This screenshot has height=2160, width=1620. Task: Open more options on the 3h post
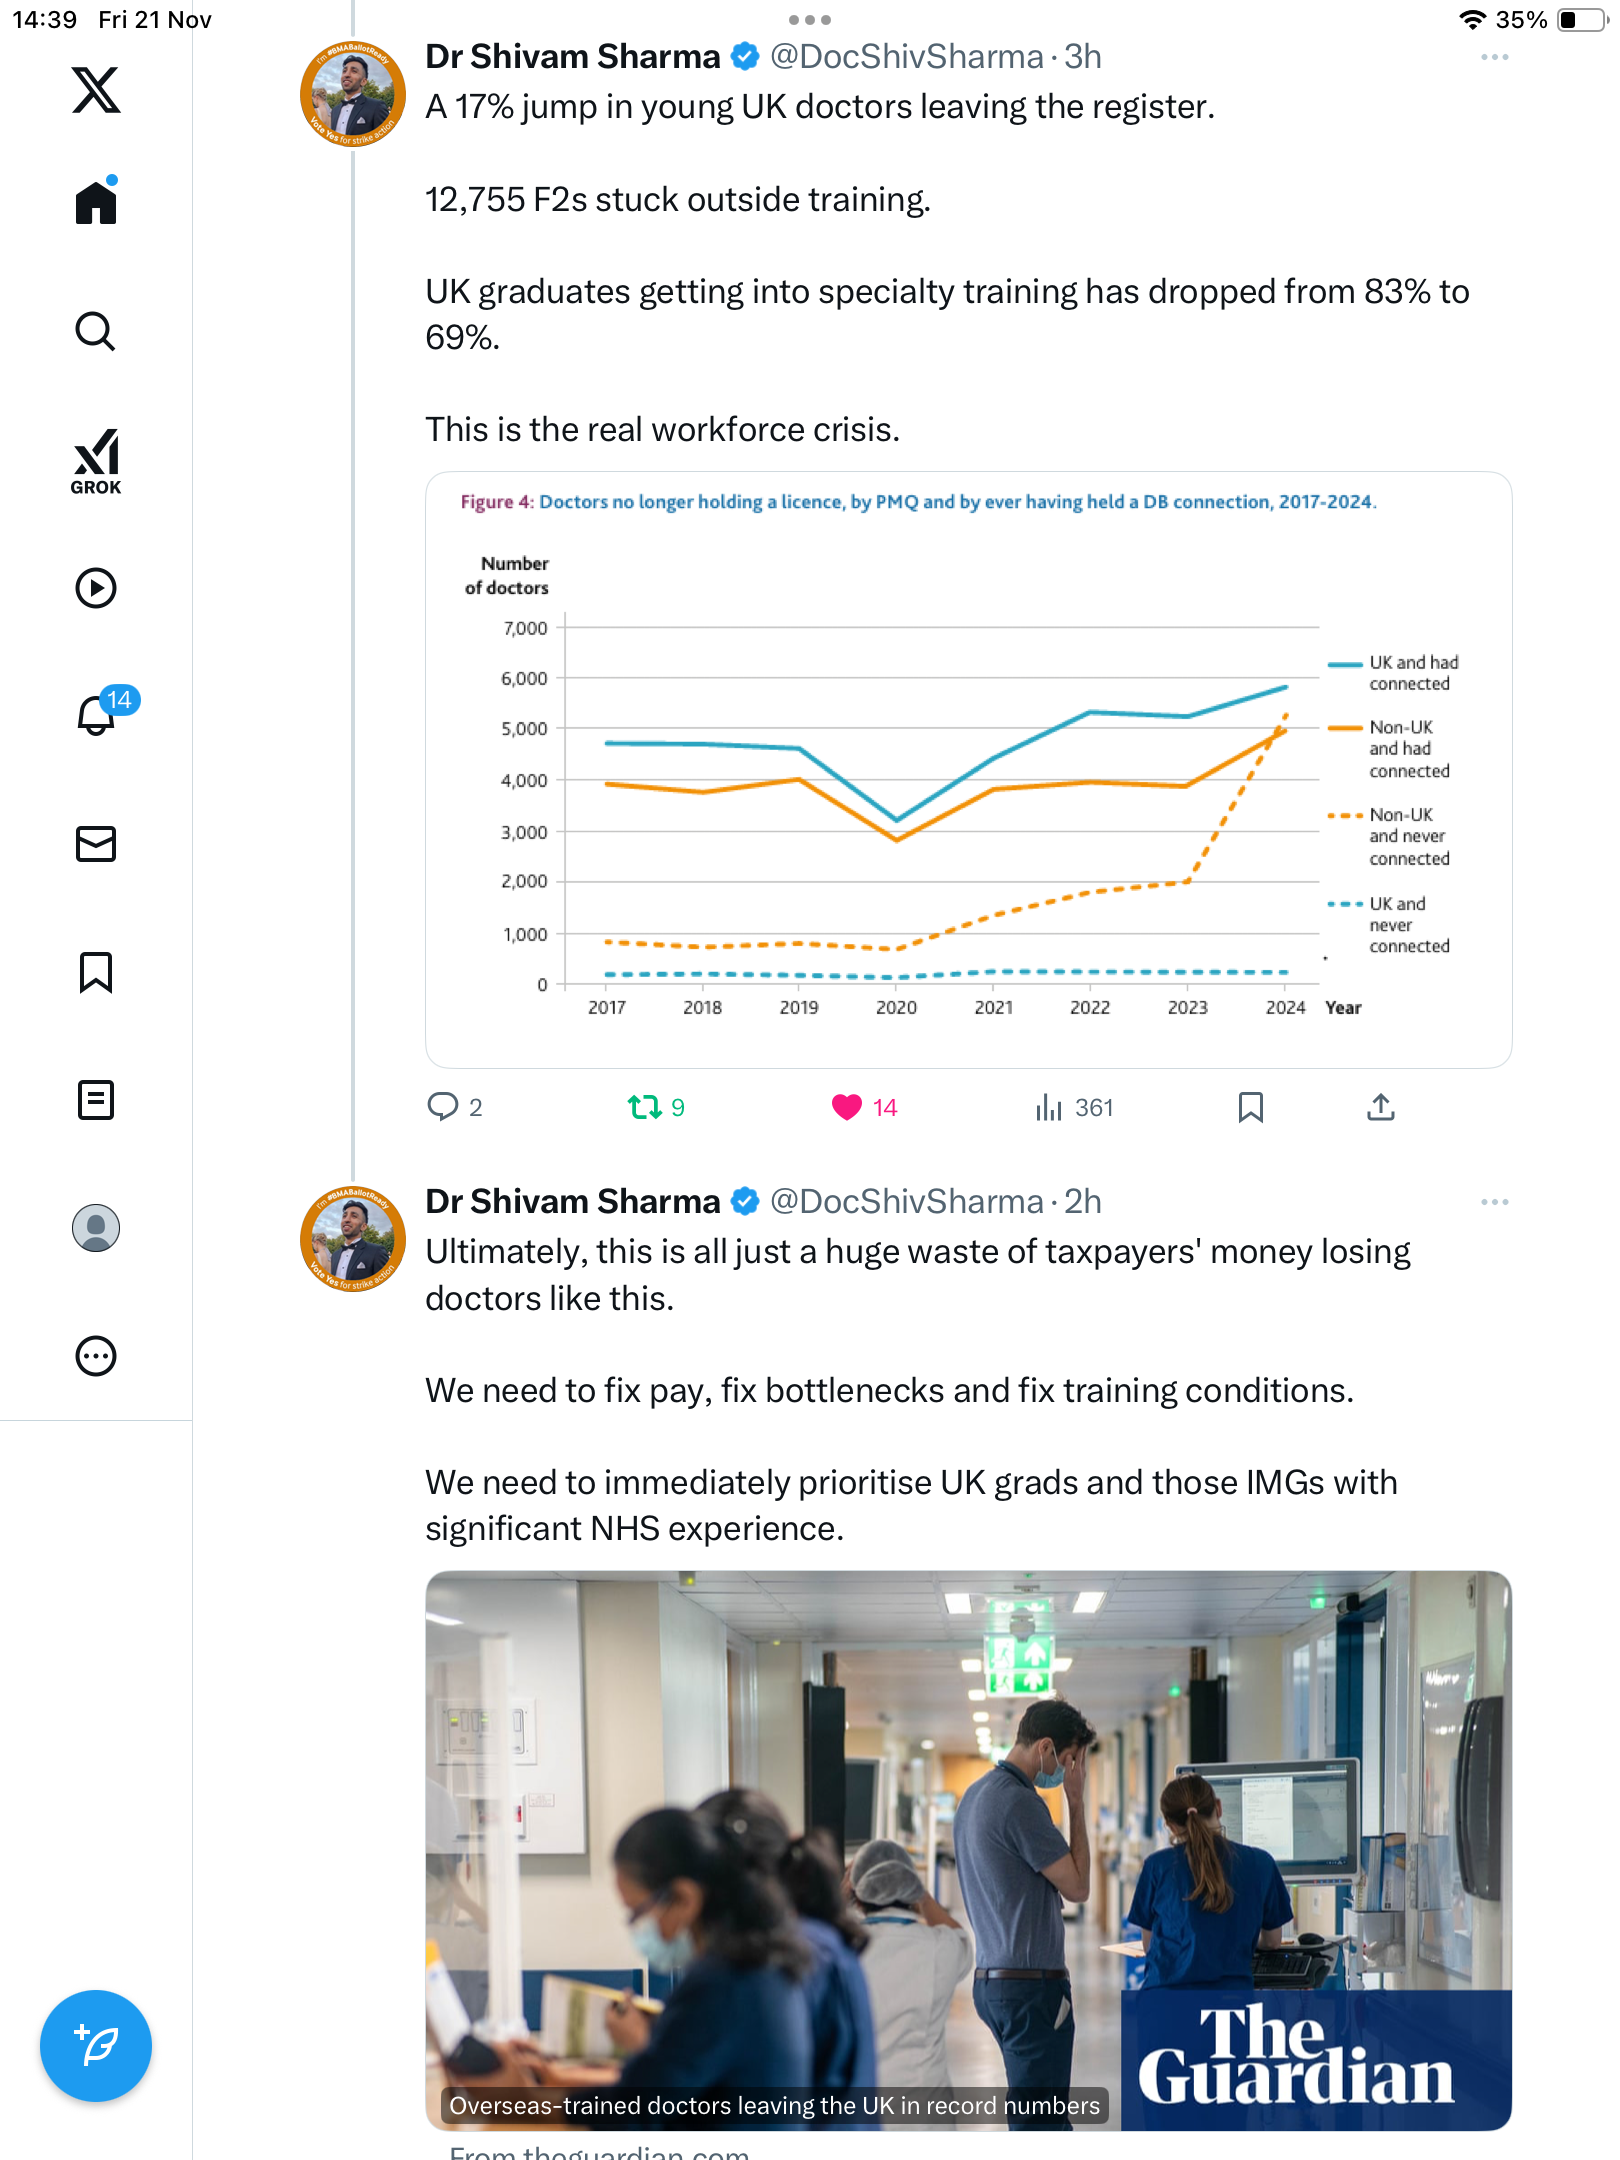tap(1494, 57)
